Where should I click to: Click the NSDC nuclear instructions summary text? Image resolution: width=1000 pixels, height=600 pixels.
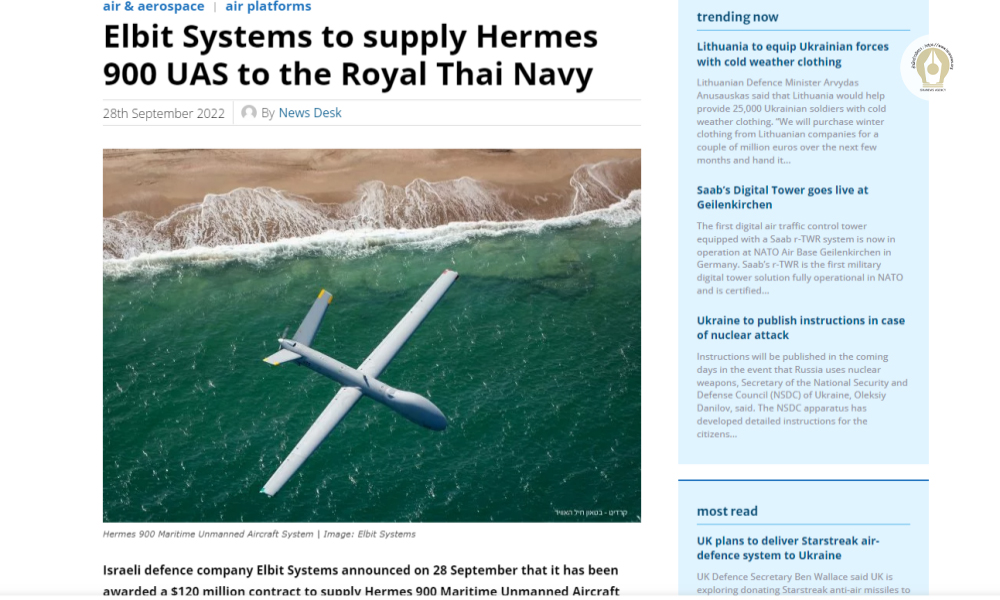pos(802,395)
